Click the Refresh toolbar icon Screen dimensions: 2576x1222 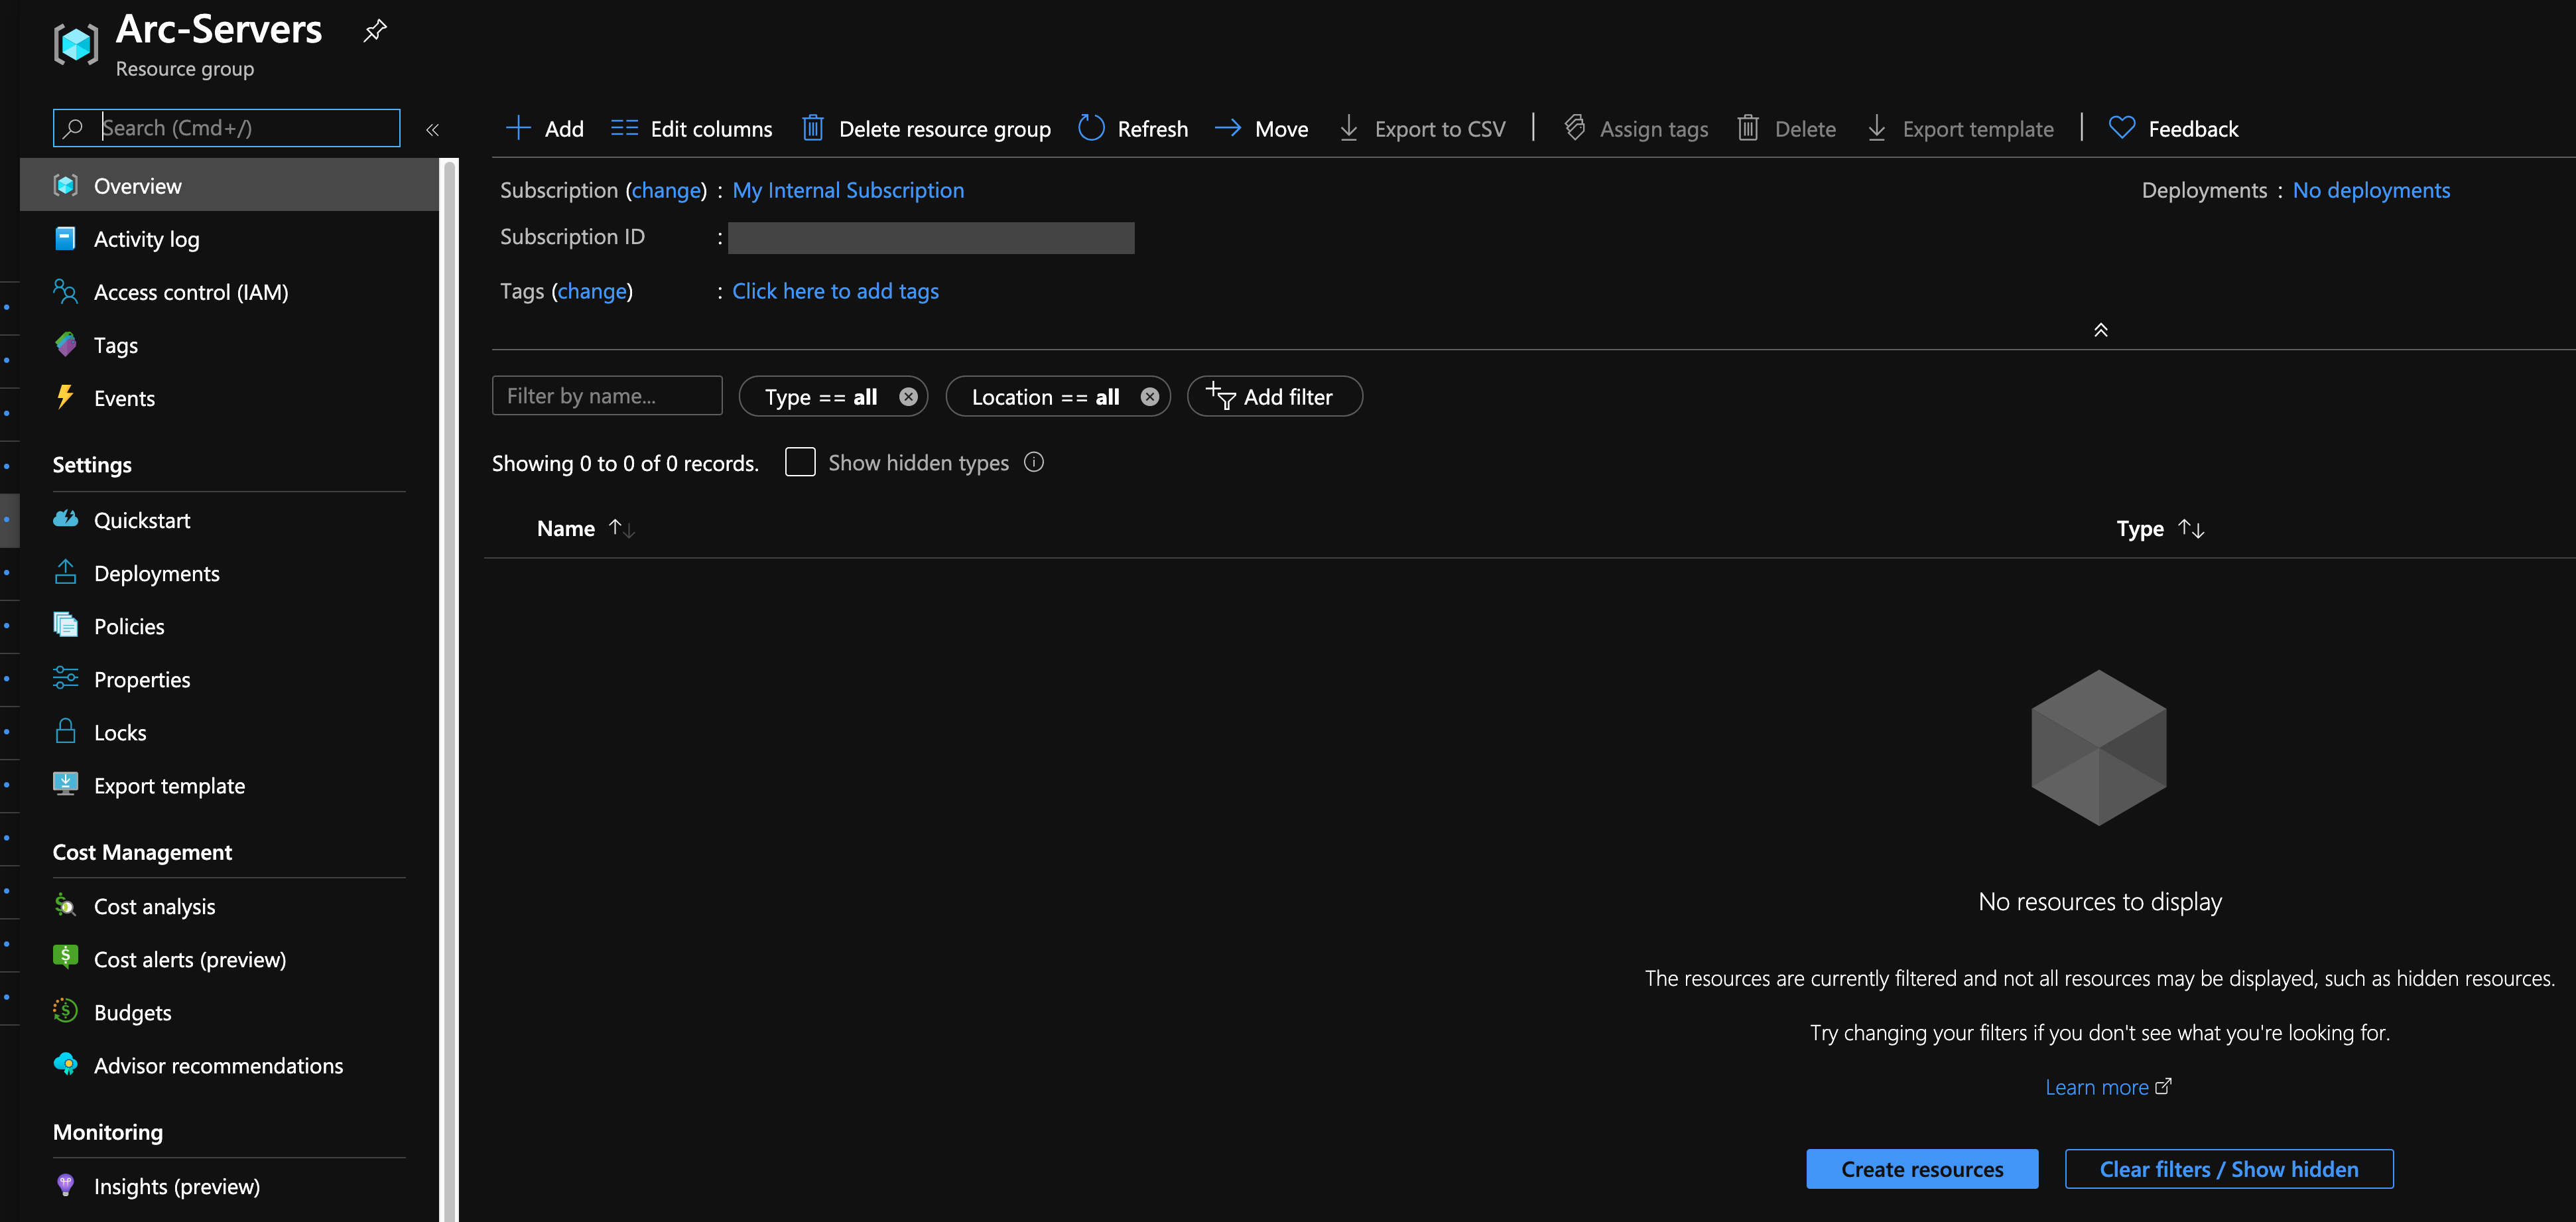point(1091,128)
